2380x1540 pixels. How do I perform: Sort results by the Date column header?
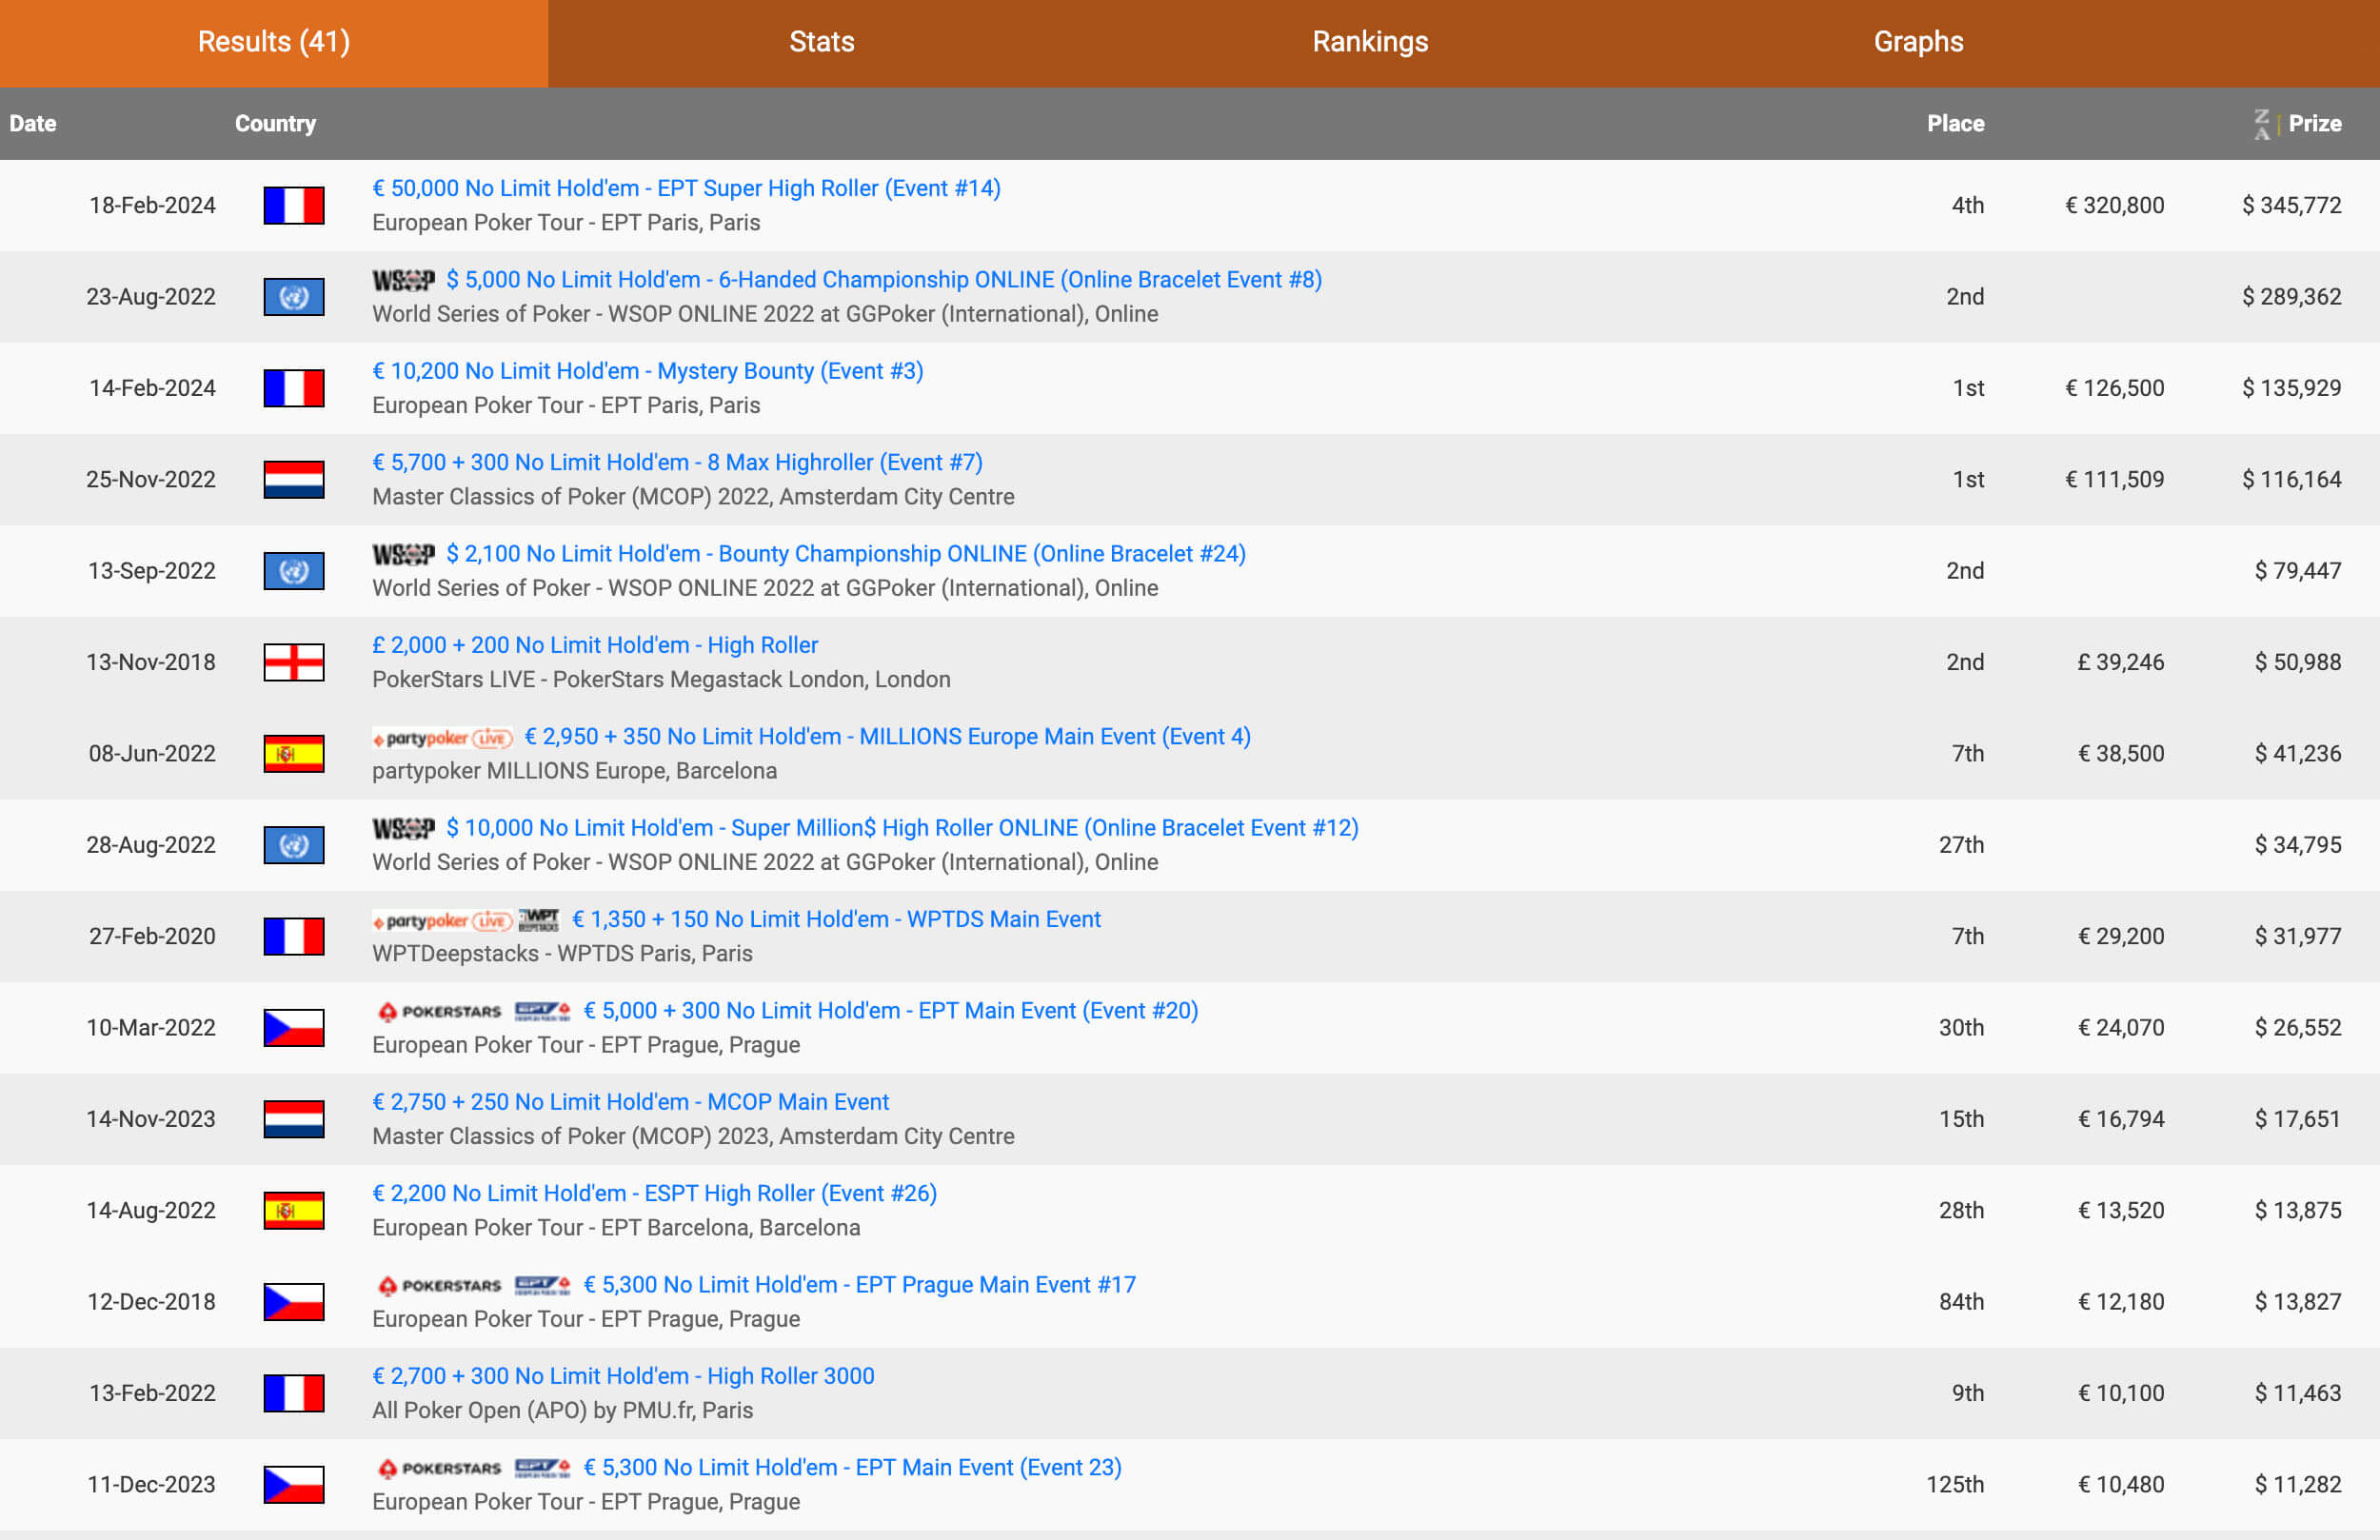coord(33,124)
